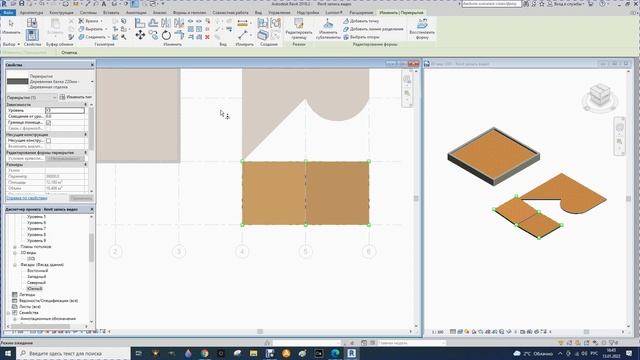
Task: Select the Aligned Dimension measure icon
Action: pos(242,23)
